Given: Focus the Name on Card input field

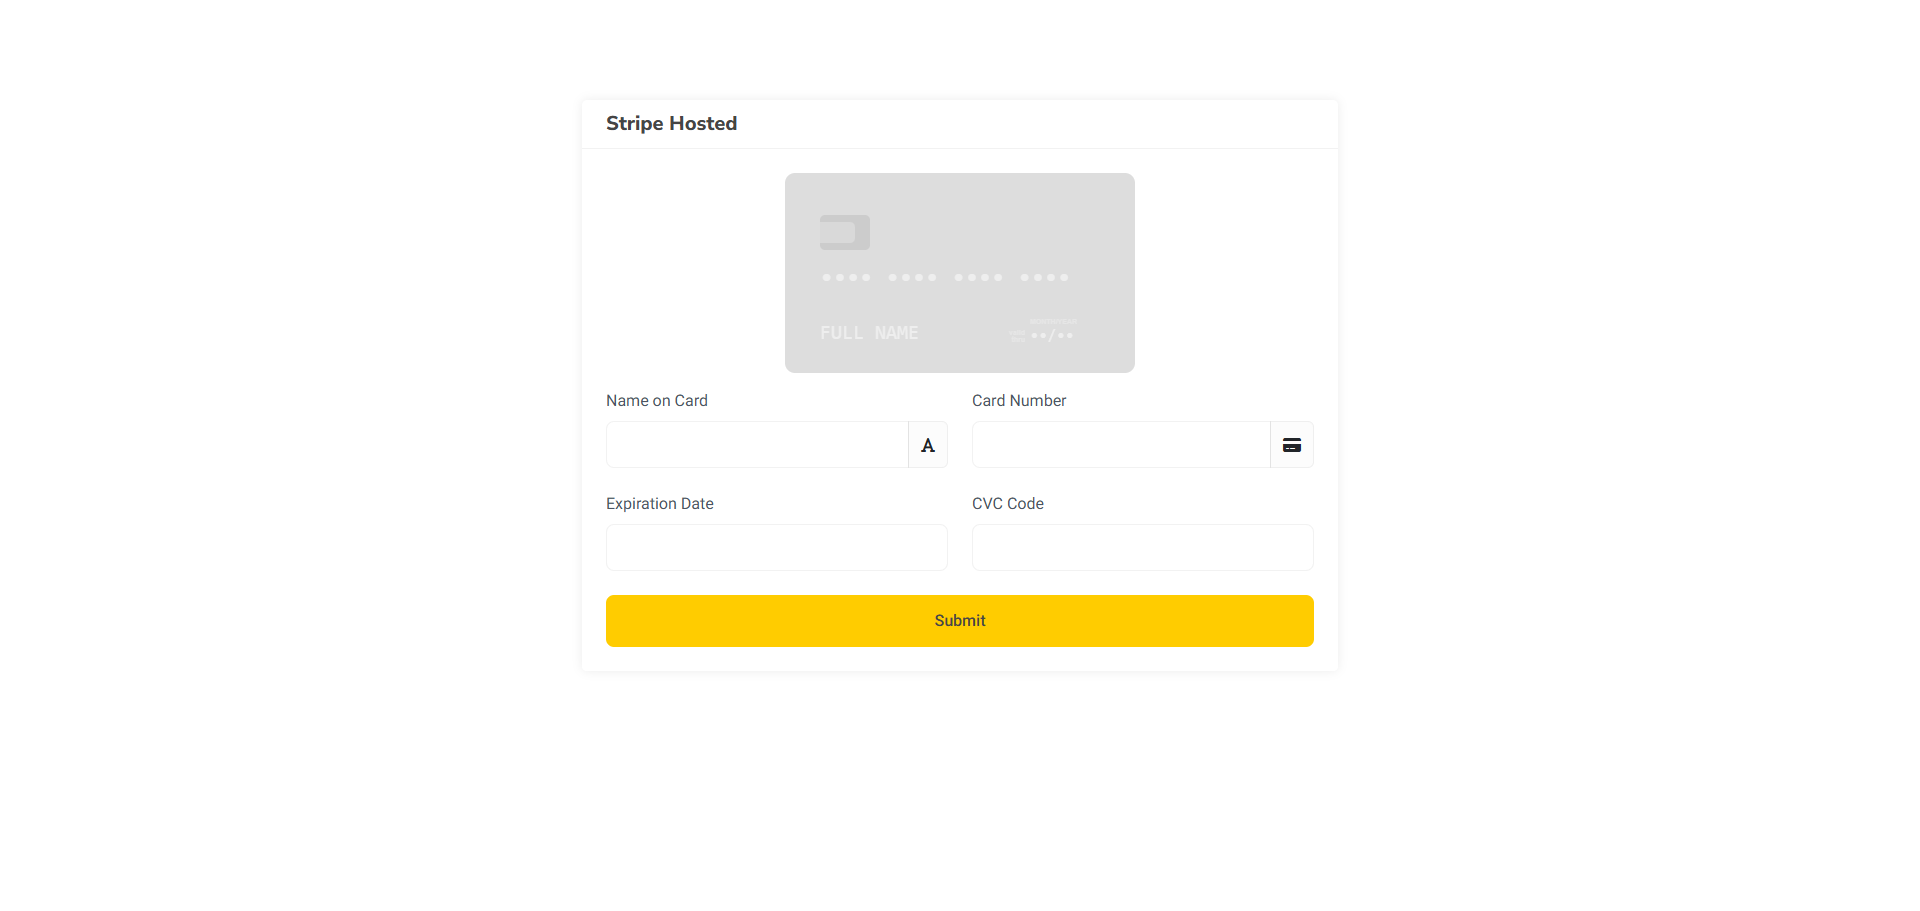Looking at the screenshot, I should tap(757, 445).
